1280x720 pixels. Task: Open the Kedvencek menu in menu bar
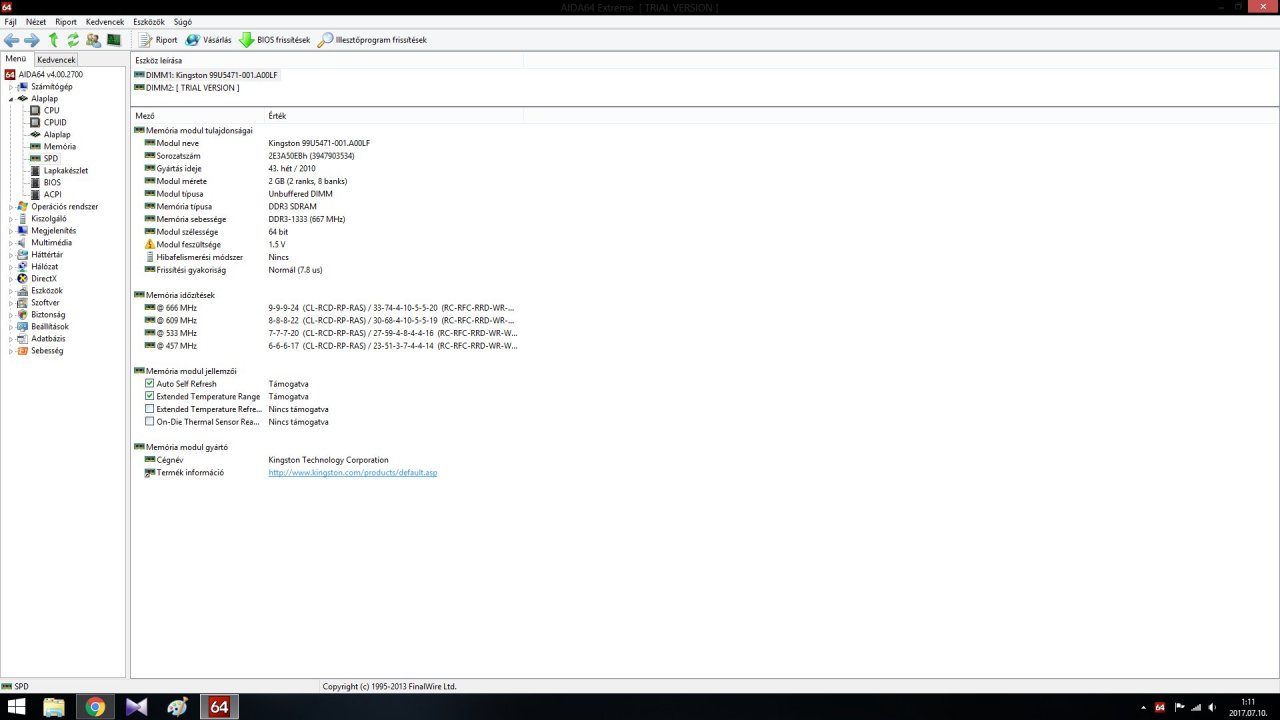(105, 22)
